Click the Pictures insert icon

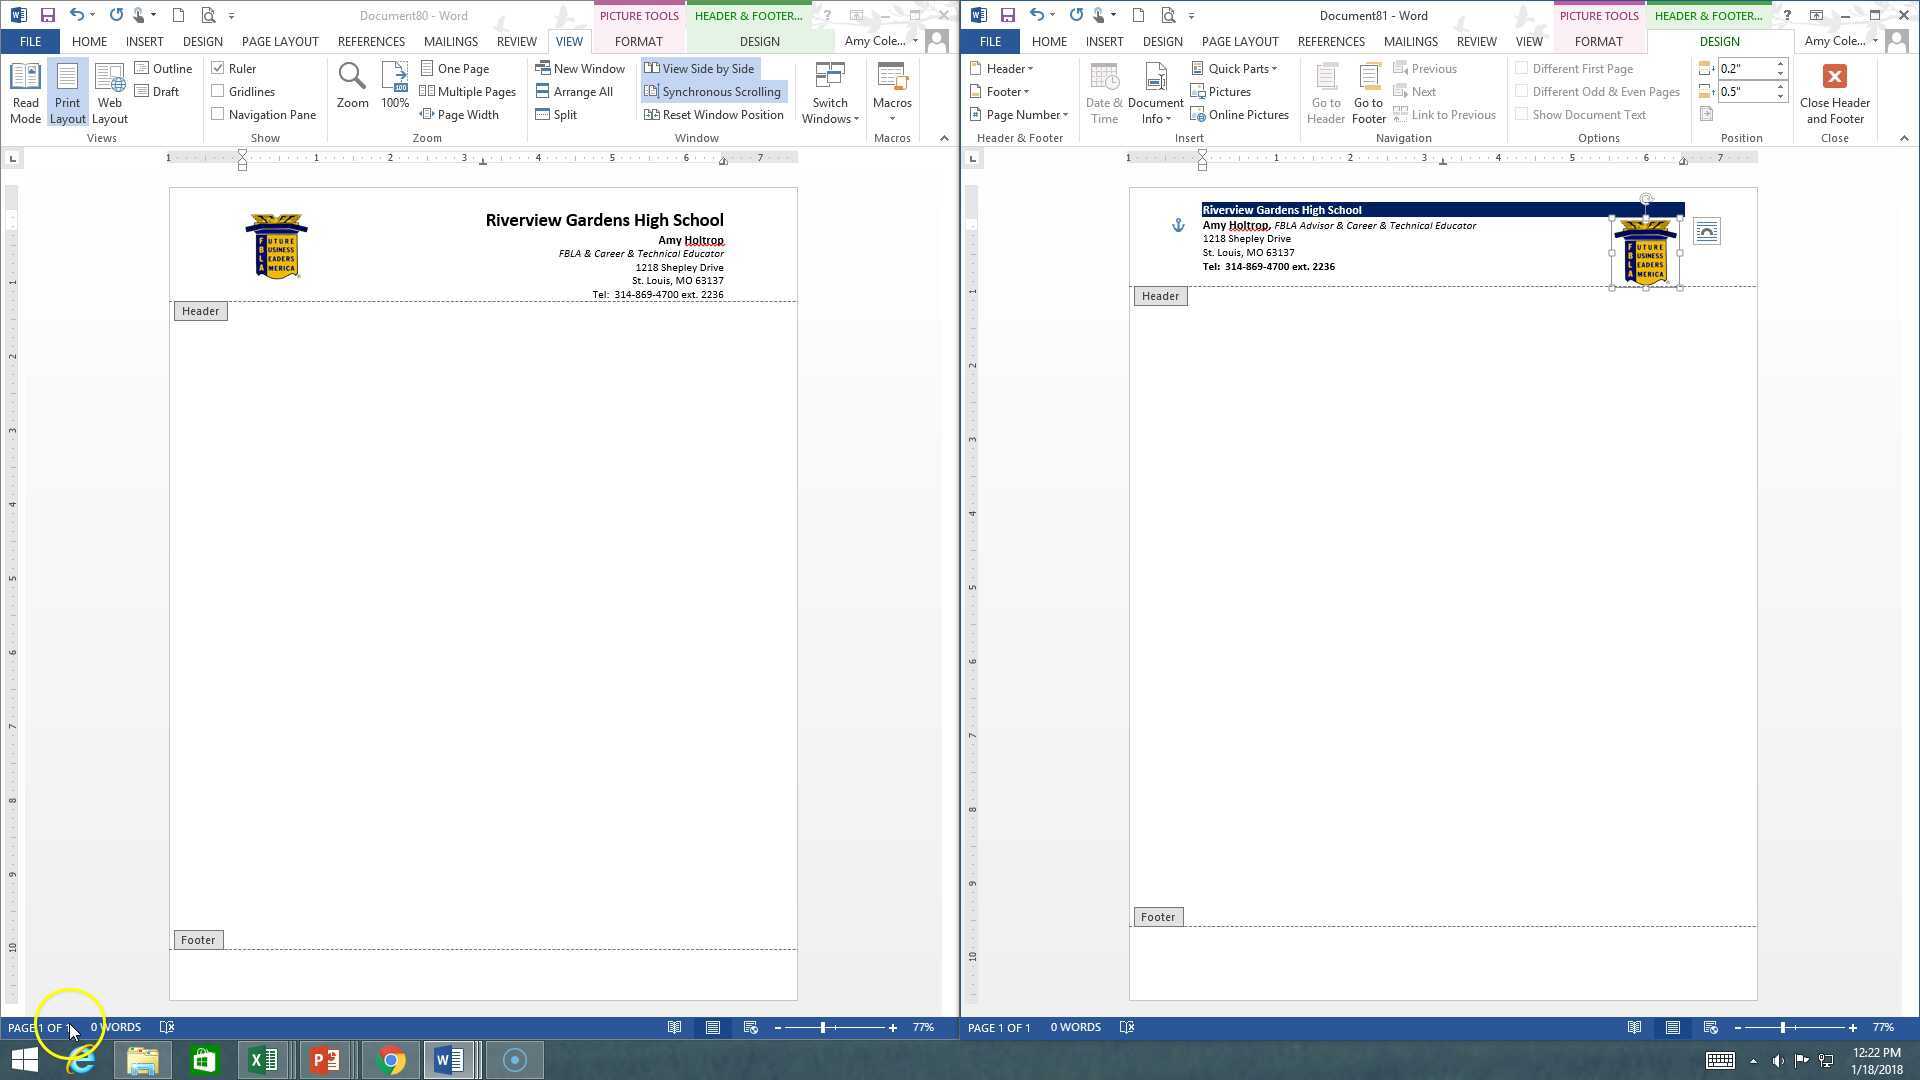click(x=1198, y=92)
